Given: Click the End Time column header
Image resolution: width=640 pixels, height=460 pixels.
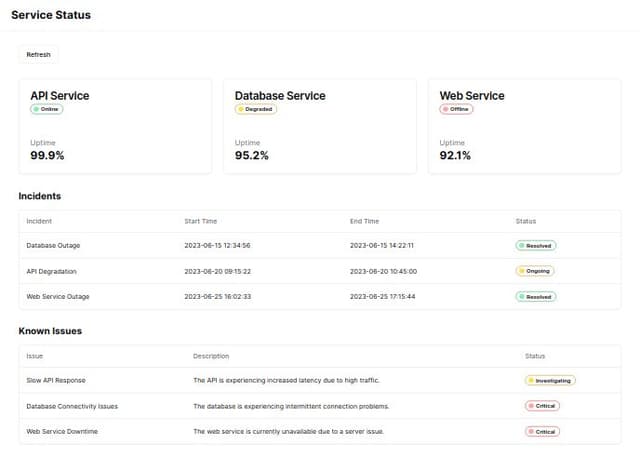Looking at the screenshot, I should pyautogui.click(x=364, y=221).
